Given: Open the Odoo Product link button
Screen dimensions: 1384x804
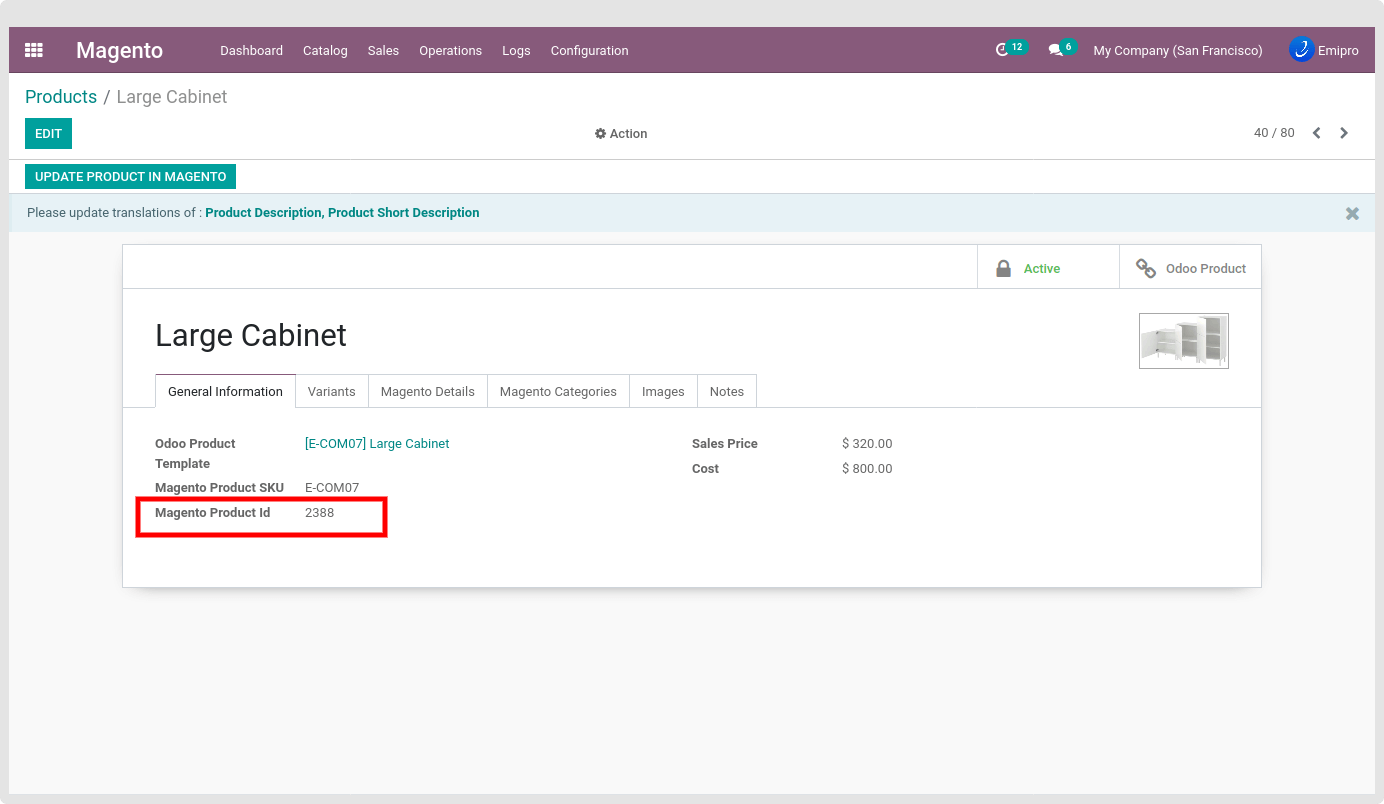Looking at the screenshot, I should click(1190, 268).
